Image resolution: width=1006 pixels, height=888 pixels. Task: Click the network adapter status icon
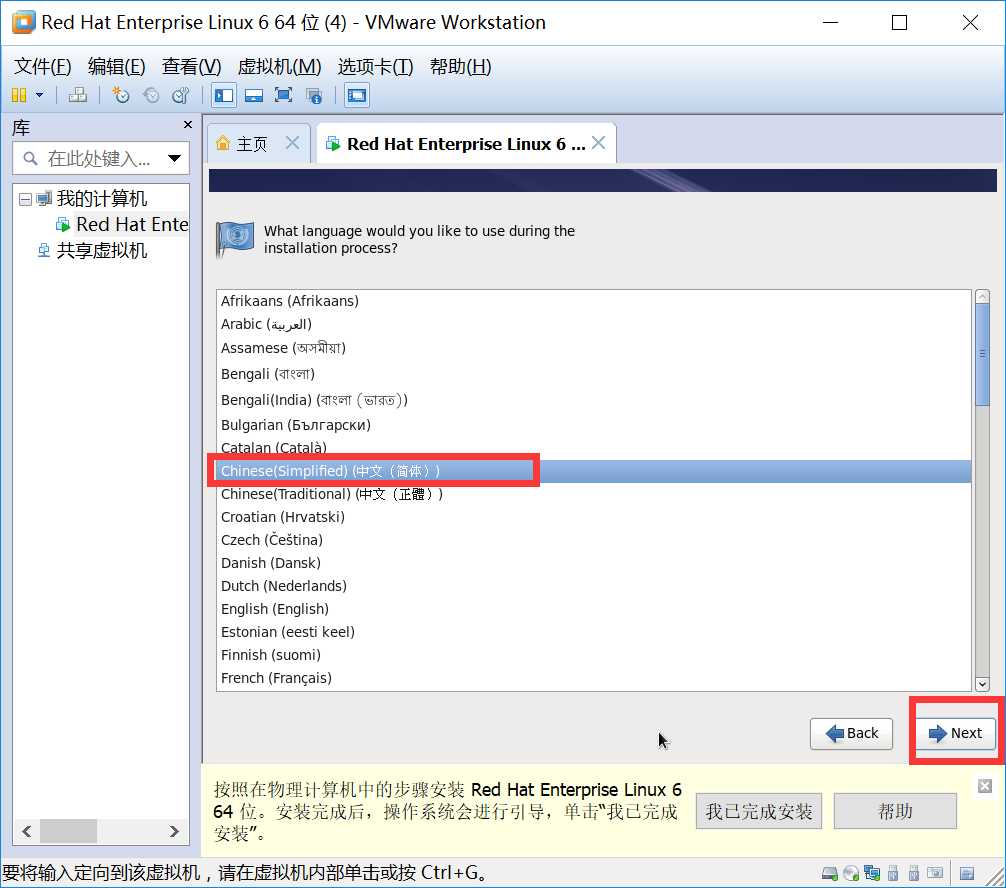872,873
